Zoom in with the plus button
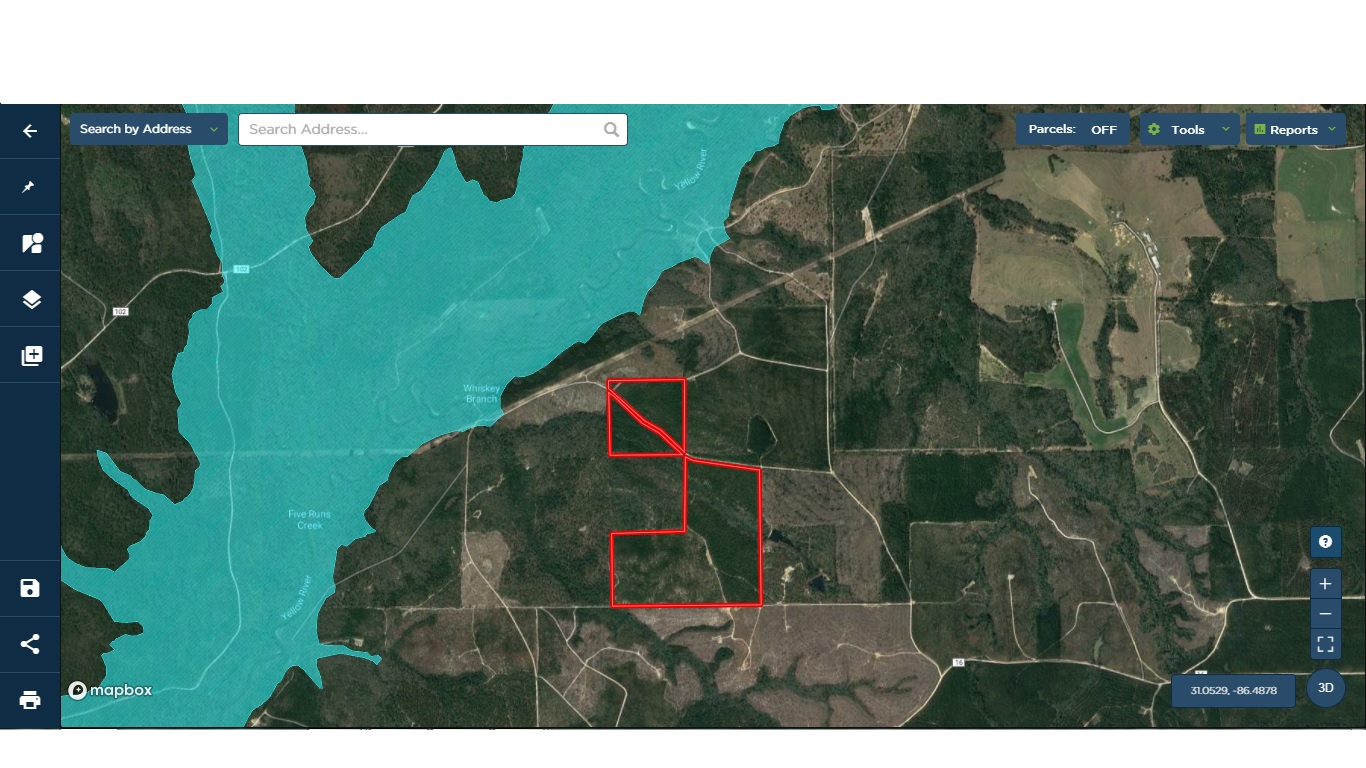Viewport: 1366px width, 768px height. click(x=1325, y=584)
